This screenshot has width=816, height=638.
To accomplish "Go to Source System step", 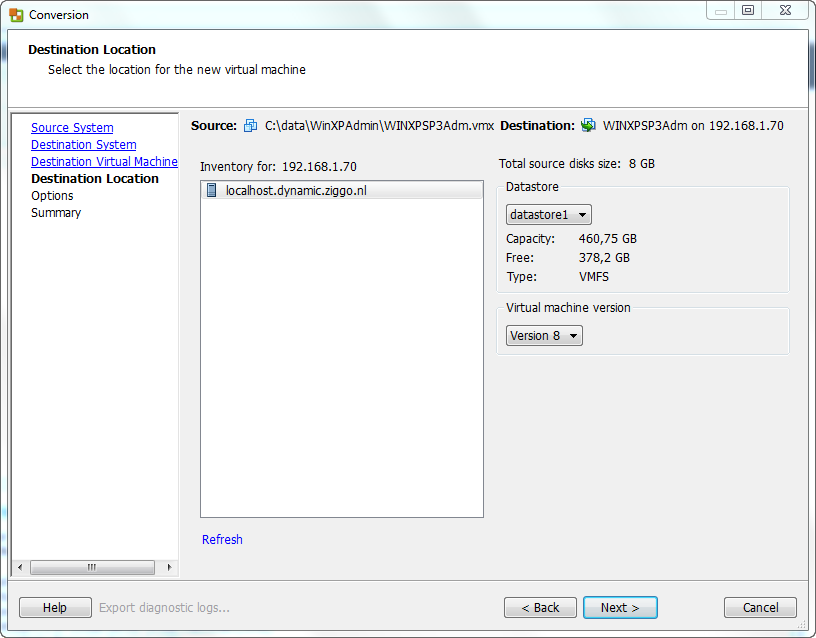I will (72, 127).
